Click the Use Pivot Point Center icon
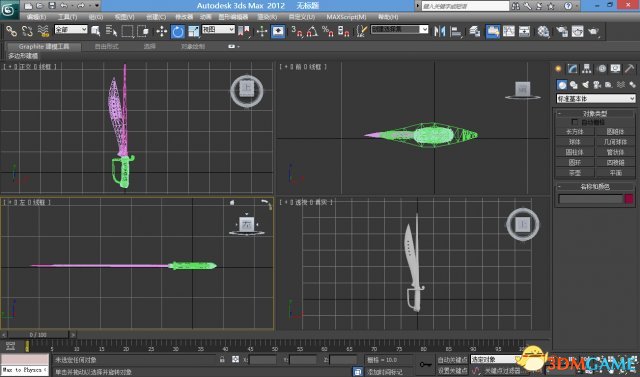The image size is (640, 377). pos(244,31)
